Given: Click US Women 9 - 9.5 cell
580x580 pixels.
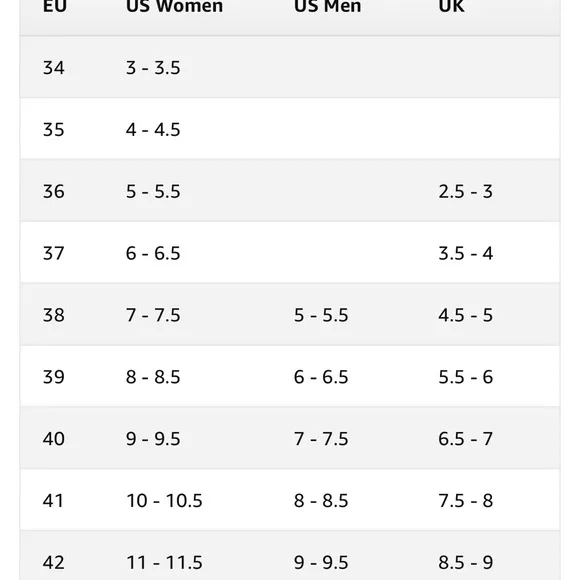Looking at the screenshot, I should click(153, 439).
